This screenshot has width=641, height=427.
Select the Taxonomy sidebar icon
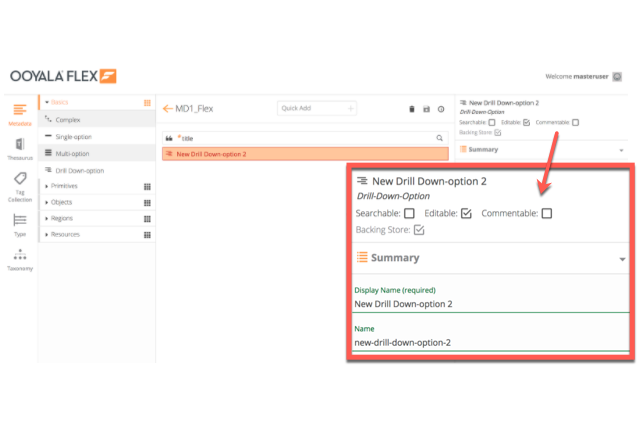pos(19,259)
